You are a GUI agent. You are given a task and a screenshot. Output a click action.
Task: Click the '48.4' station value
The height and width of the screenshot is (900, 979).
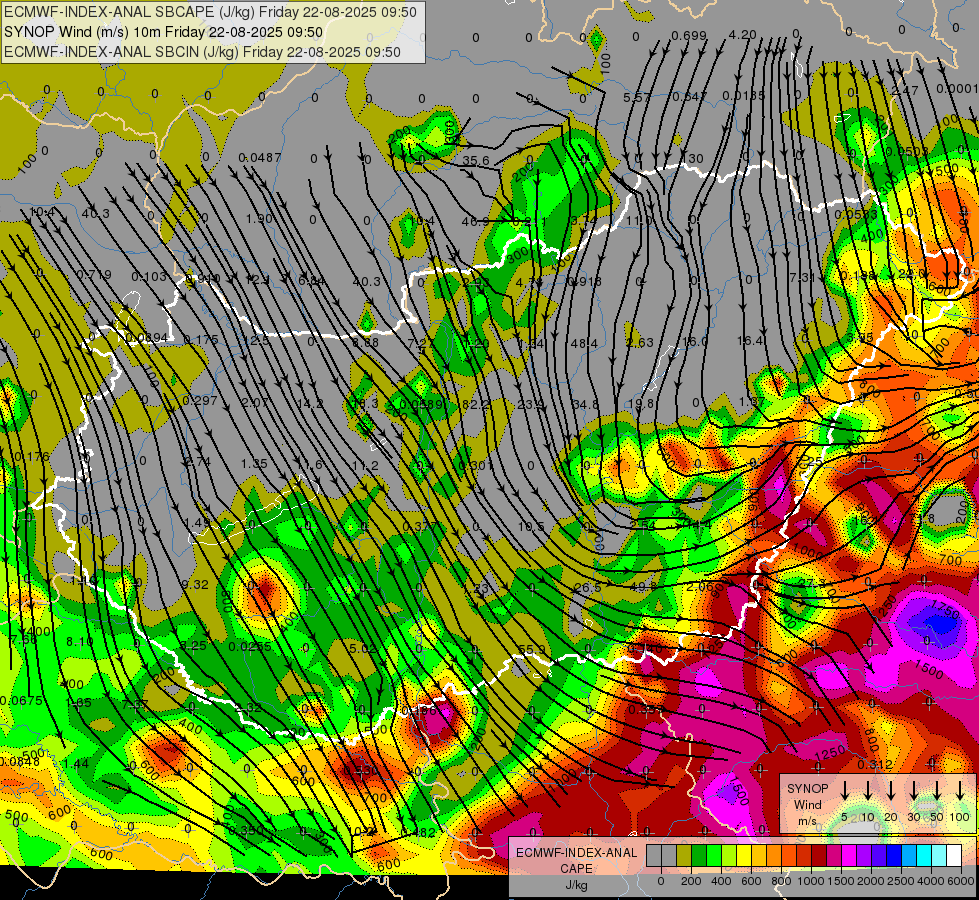pyautogui.click(x=584, y=344)
